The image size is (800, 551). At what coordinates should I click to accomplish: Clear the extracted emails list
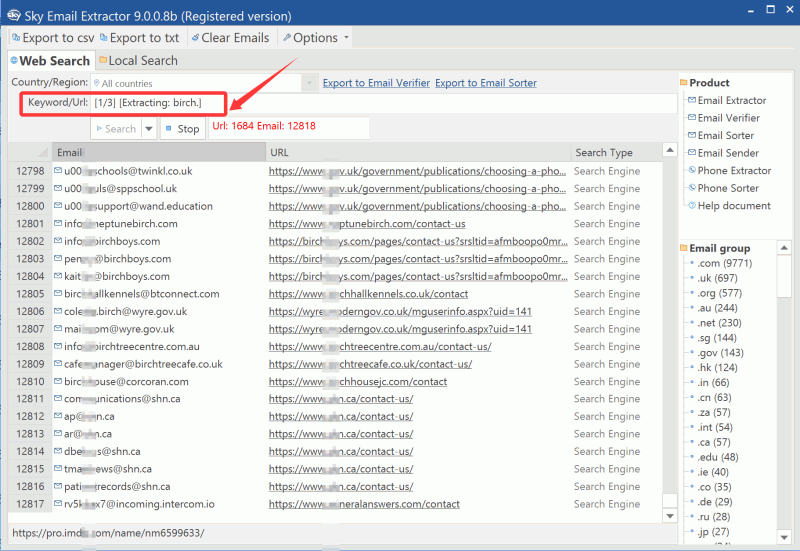coord(230,38)
